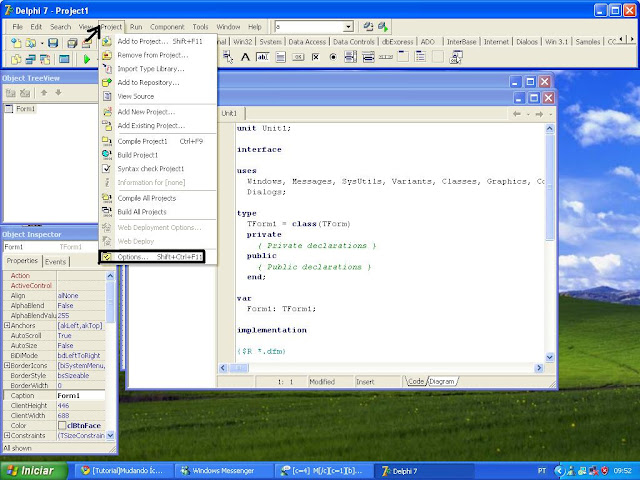Open Windows Messenger taskbar button

223,471
